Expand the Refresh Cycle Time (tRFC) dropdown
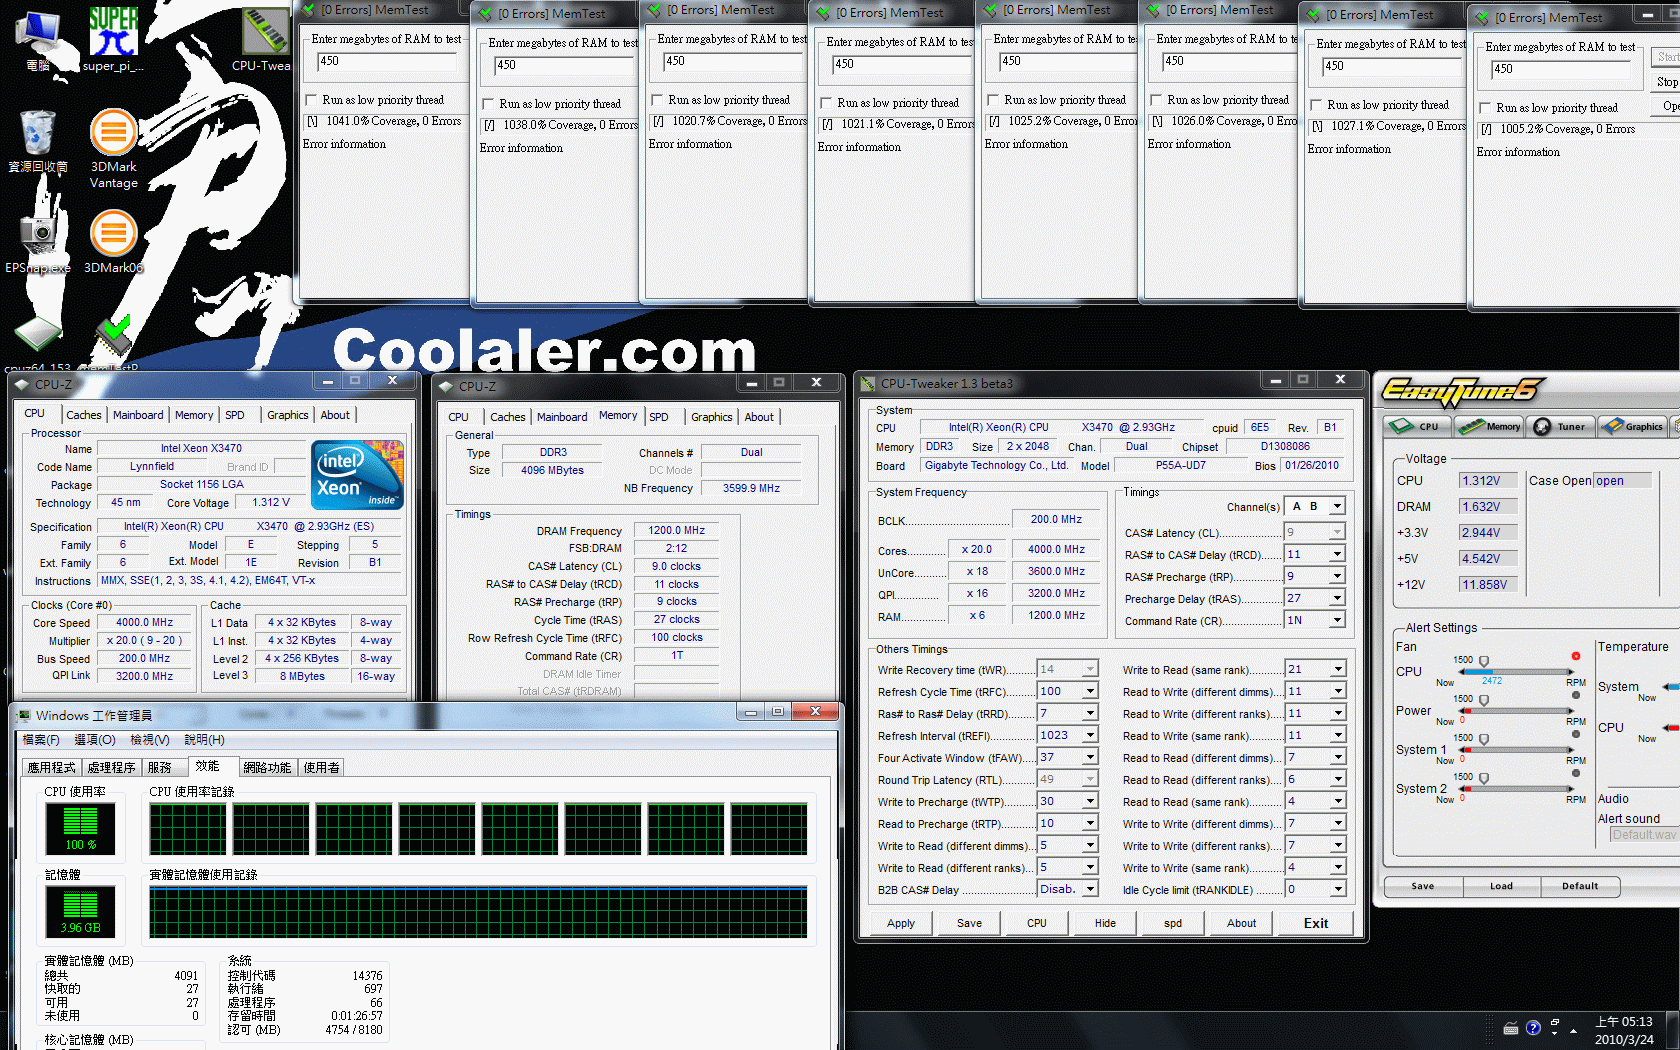The height and width of the screenshot is (1050, 1680). tap(1090, 692)
